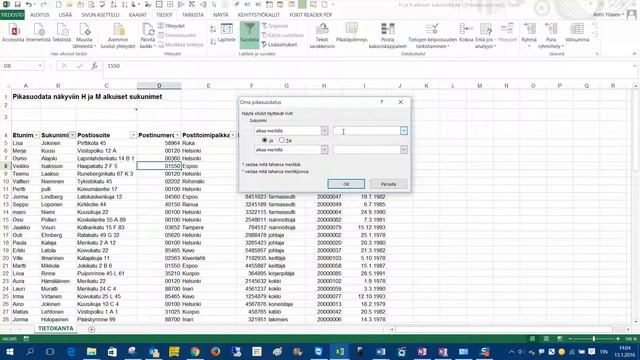The width and height of the screenshot is (640, 360).
Task: Open Edge browser from taskbar
Action: [x=71, y=351]
